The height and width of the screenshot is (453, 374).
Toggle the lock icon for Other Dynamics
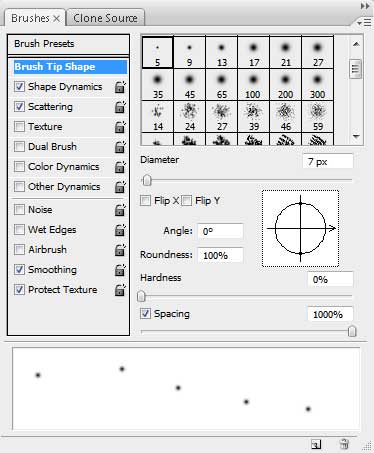point(120,187)
